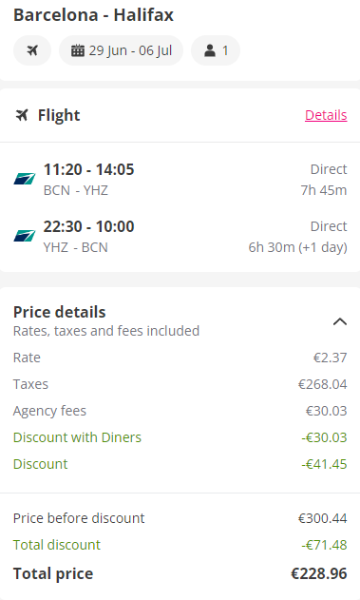Image resolution: width=360 pixels, height=600 pixels.
Task: Click the 6h 30m (+1 day) duration
Action: coord(298,247)
